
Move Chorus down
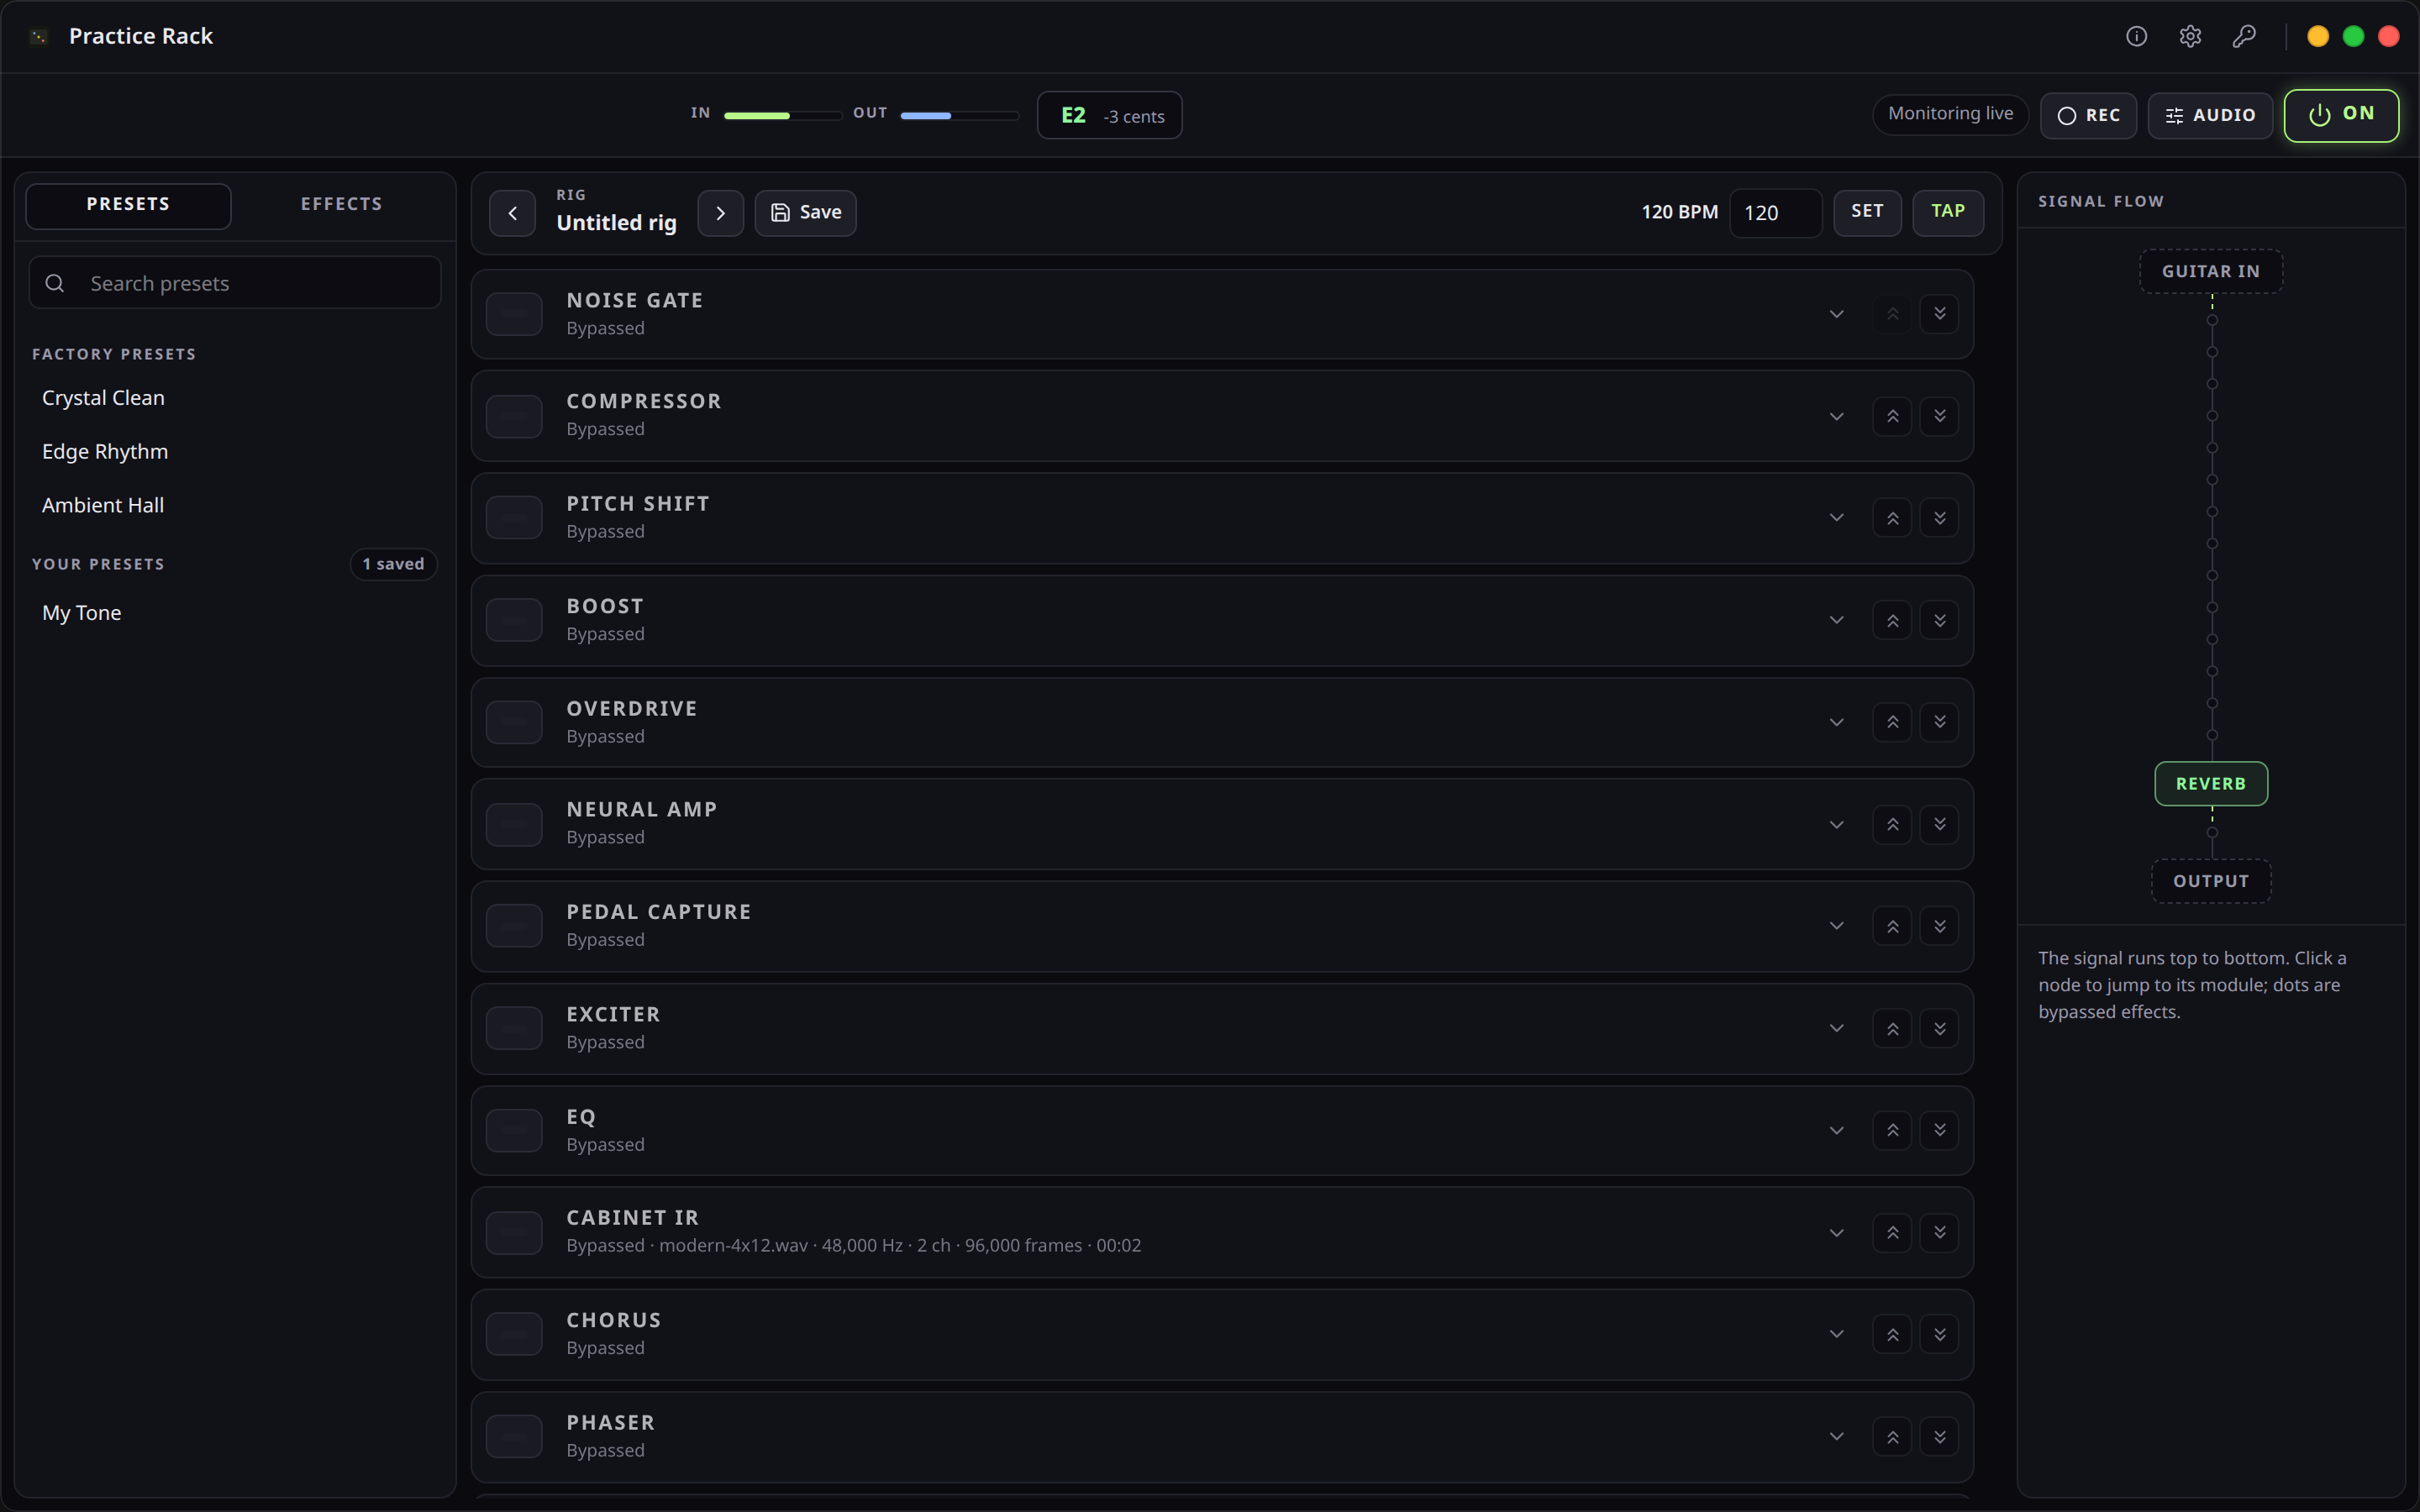1939,1334
